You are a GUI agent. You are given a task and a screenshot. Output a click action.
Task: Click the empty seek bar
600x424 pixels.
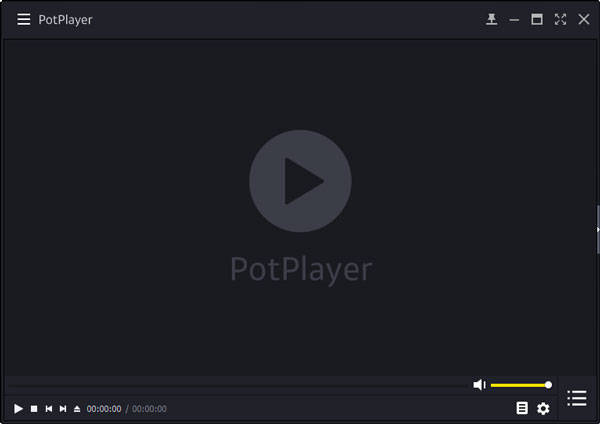(x=239, y=385)
